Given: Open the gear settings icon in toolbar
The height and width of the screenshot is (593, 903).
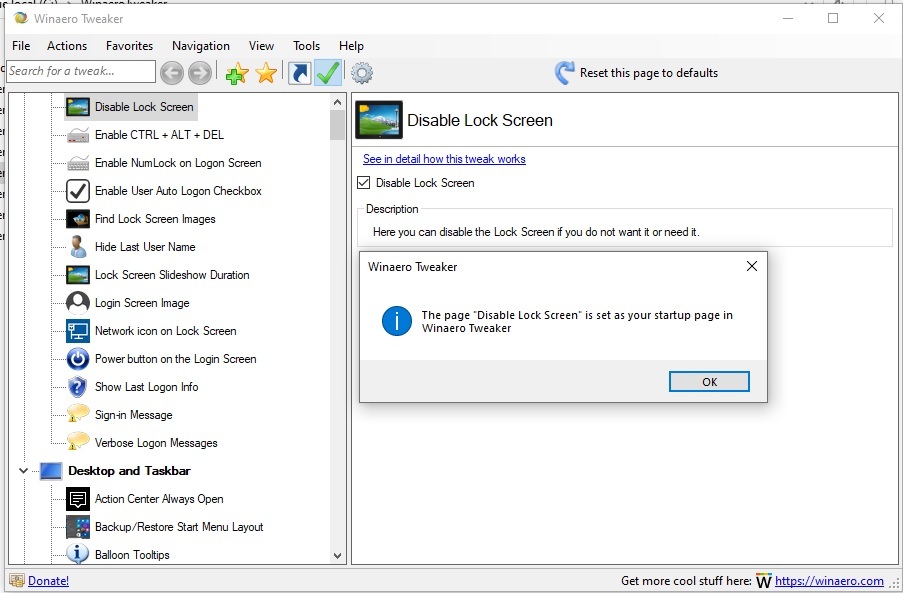Looking at the screenshot, I should pos(362,73).
